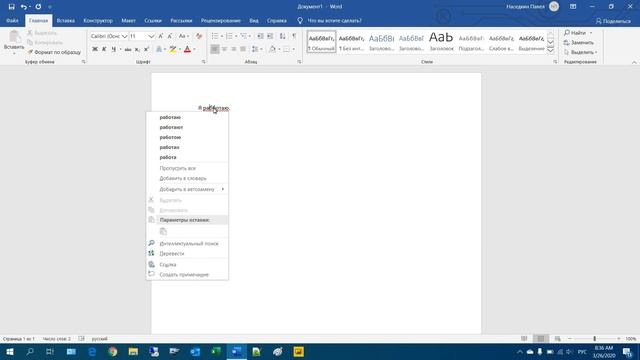Click the yellow text highlight color button
Viewport: 640px width, 360px height.
coord(173,49)
